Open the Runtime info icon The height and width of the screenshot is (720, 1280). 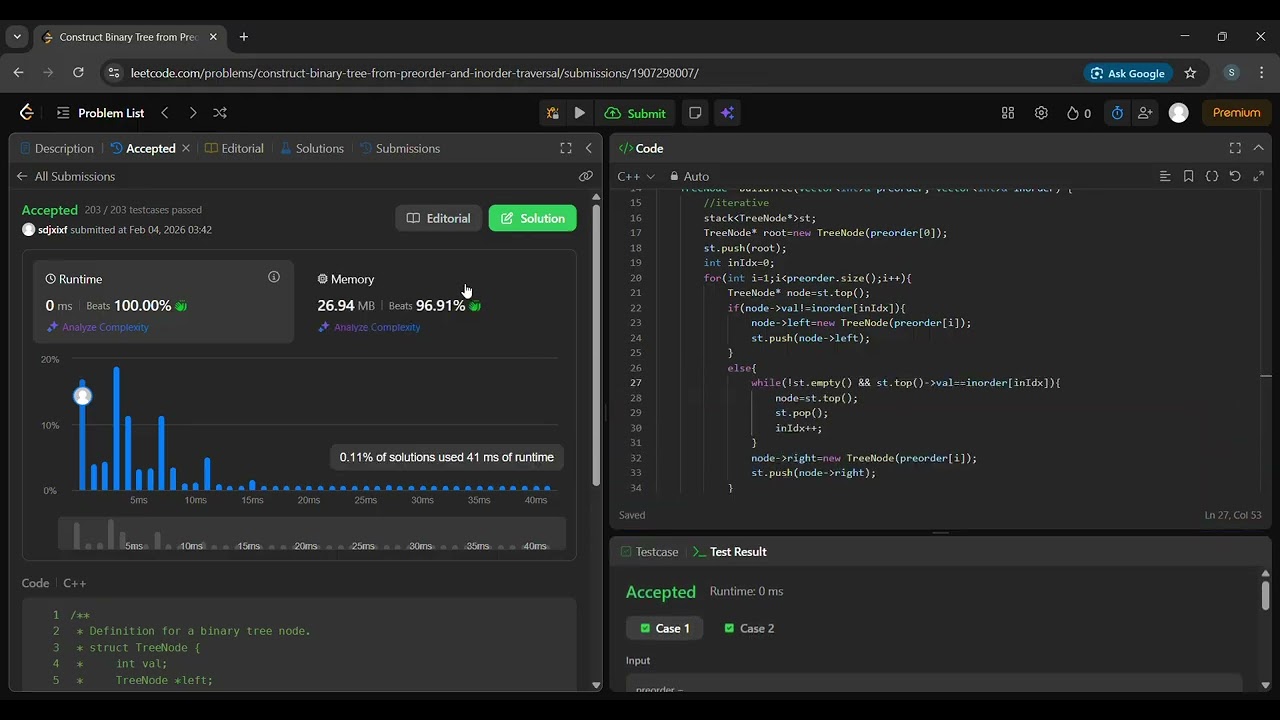[274, 277]
